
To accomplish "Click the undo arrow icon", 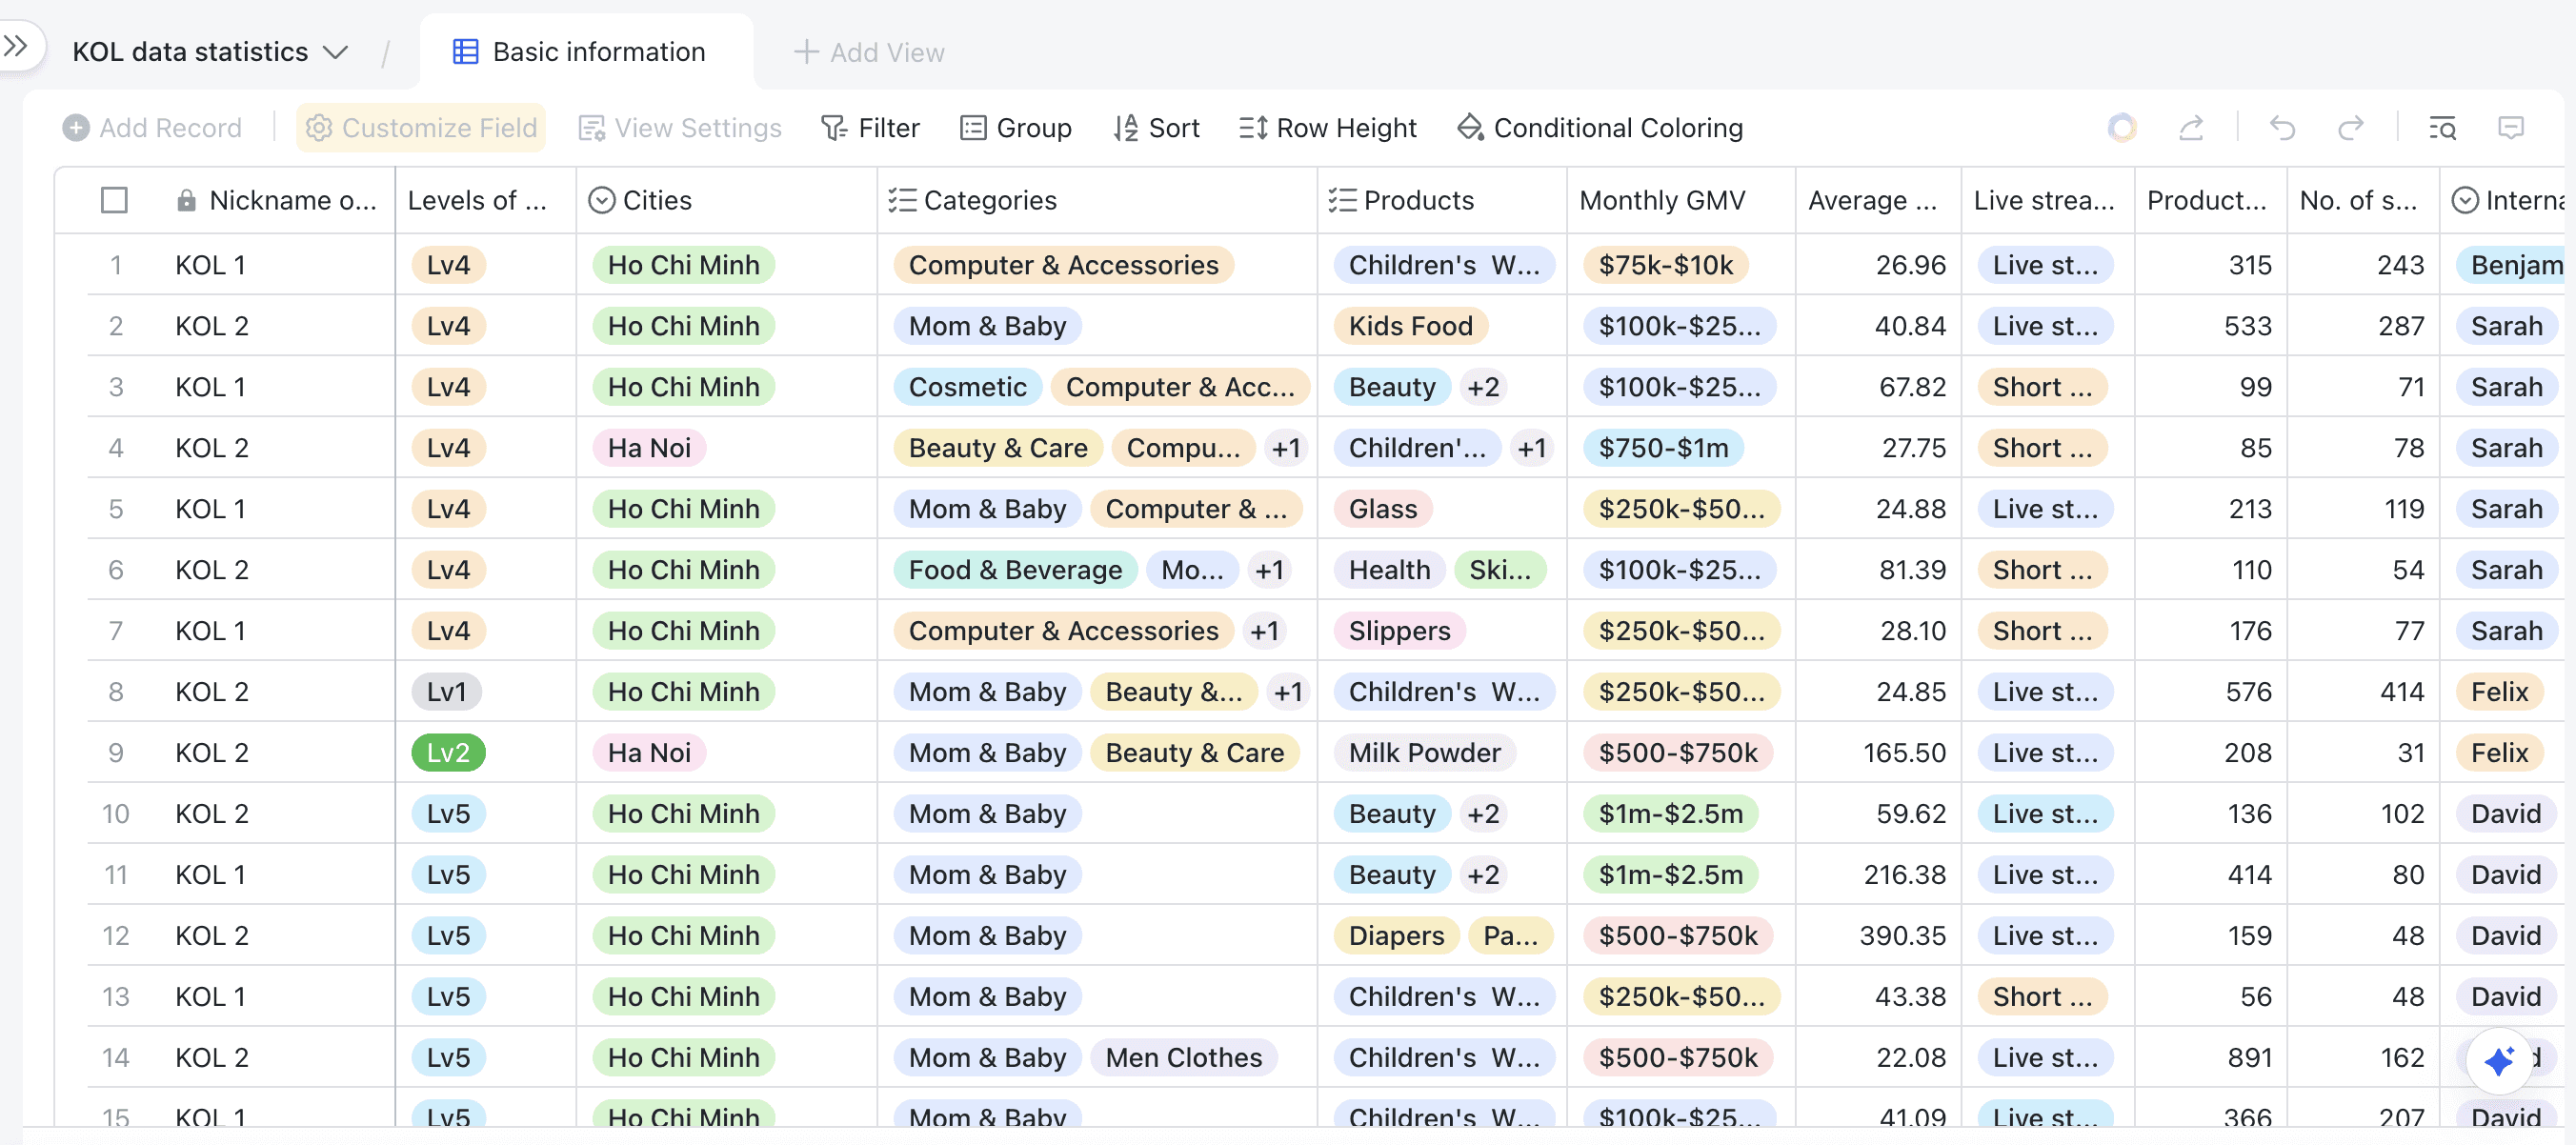I will point(2282,128).
